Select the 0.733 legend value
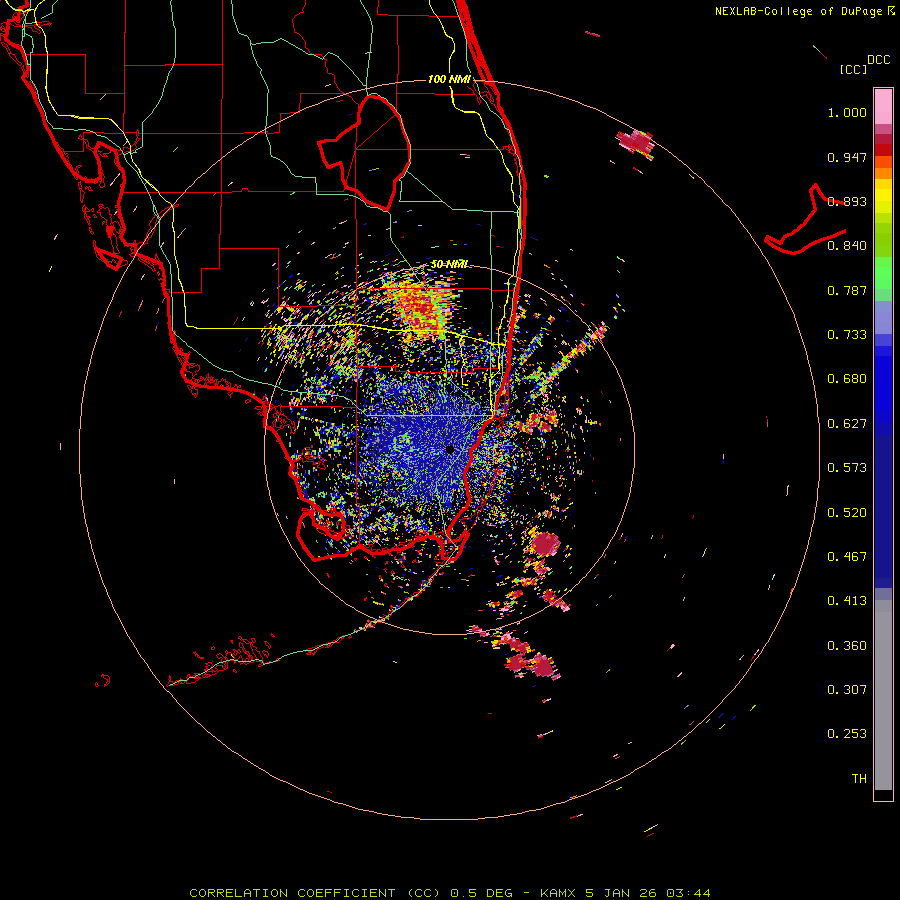The height and width of the screenshot is (900, 900). pyautogui.click(x=847, y=335)
